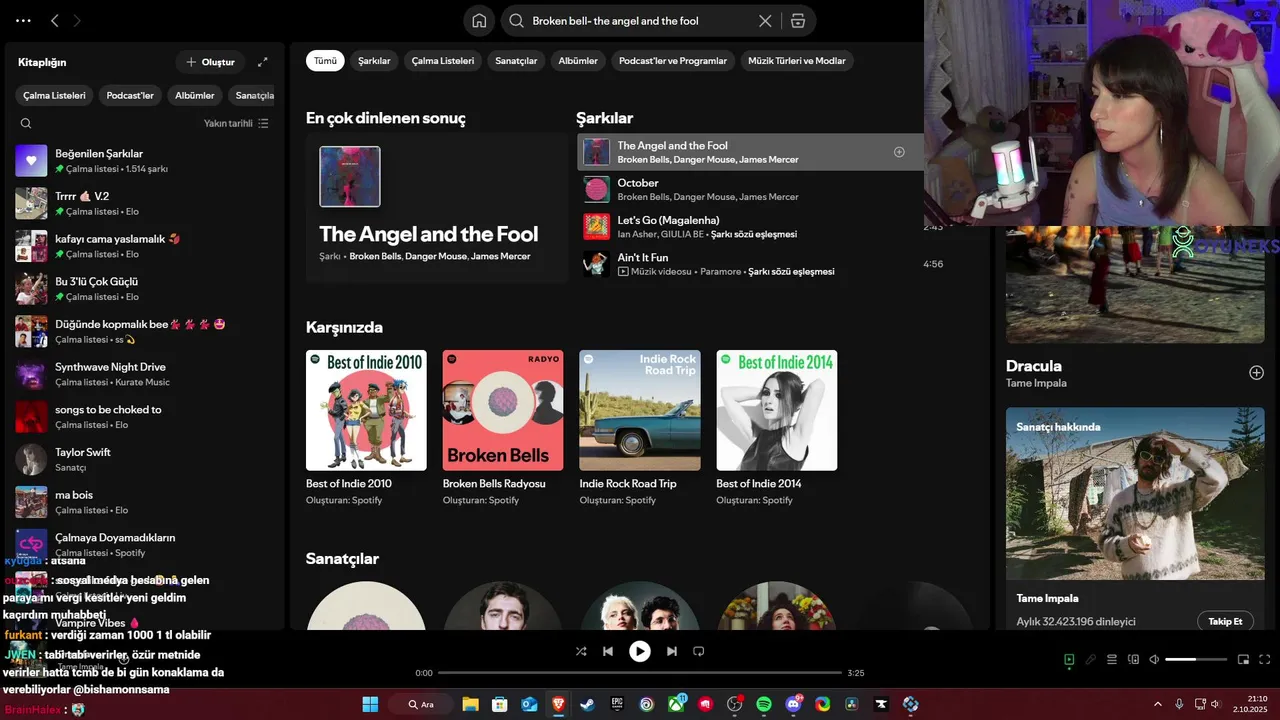This screenshot has height=720, width=1280.
Task: Open sort menu Yakın tarihli
Action: (x=236, y=123)
